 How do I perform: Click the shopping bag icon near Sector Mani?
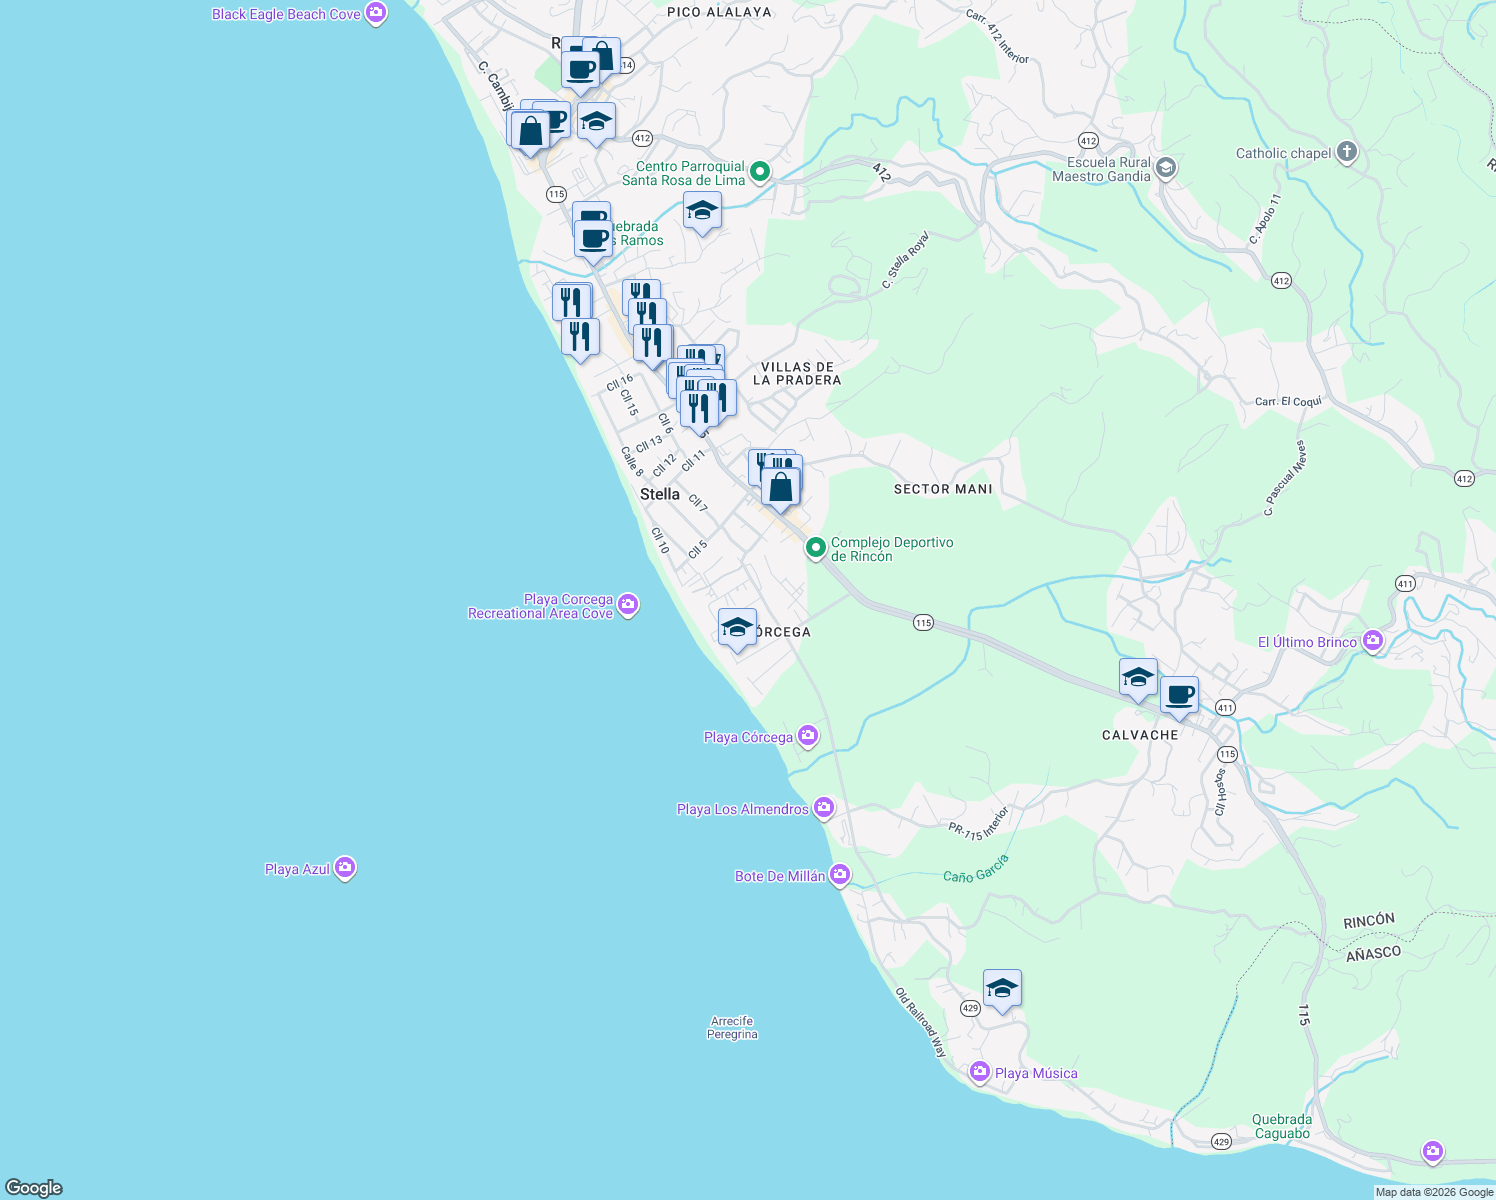781,486
